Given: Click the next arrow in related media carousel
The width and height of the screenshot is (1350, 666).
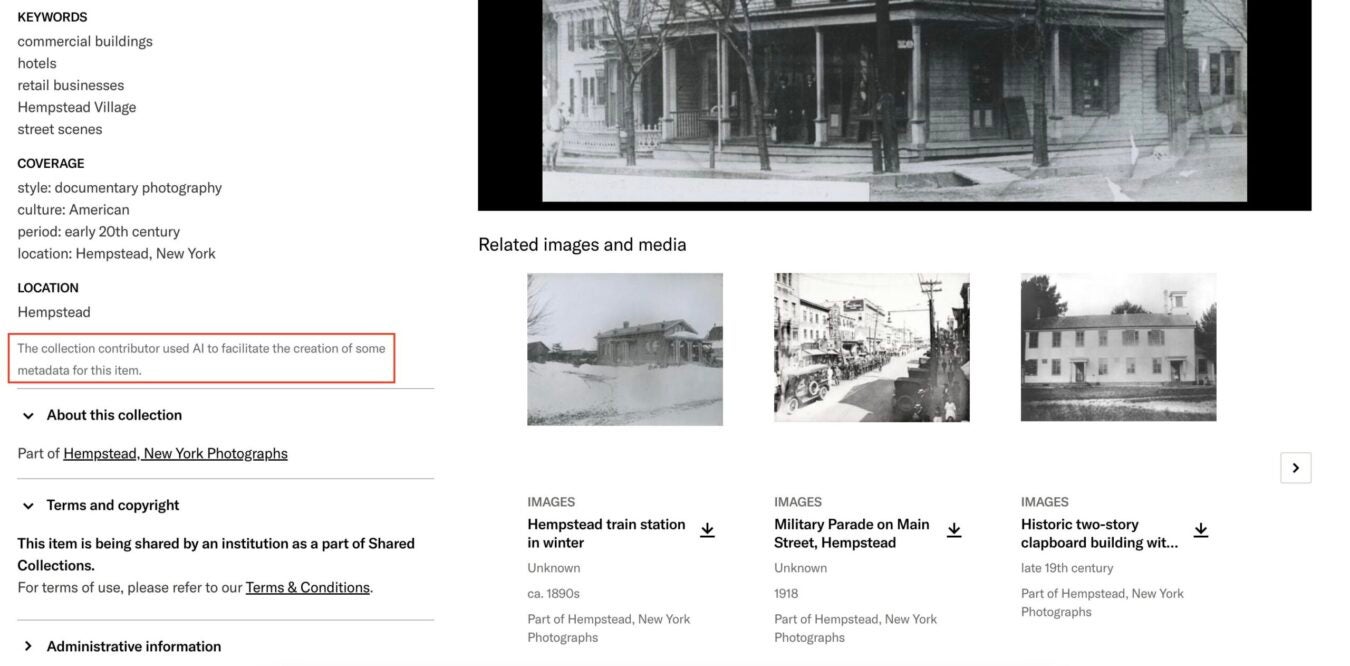Looking at the screenshot, I should (x=1295, y=467).
